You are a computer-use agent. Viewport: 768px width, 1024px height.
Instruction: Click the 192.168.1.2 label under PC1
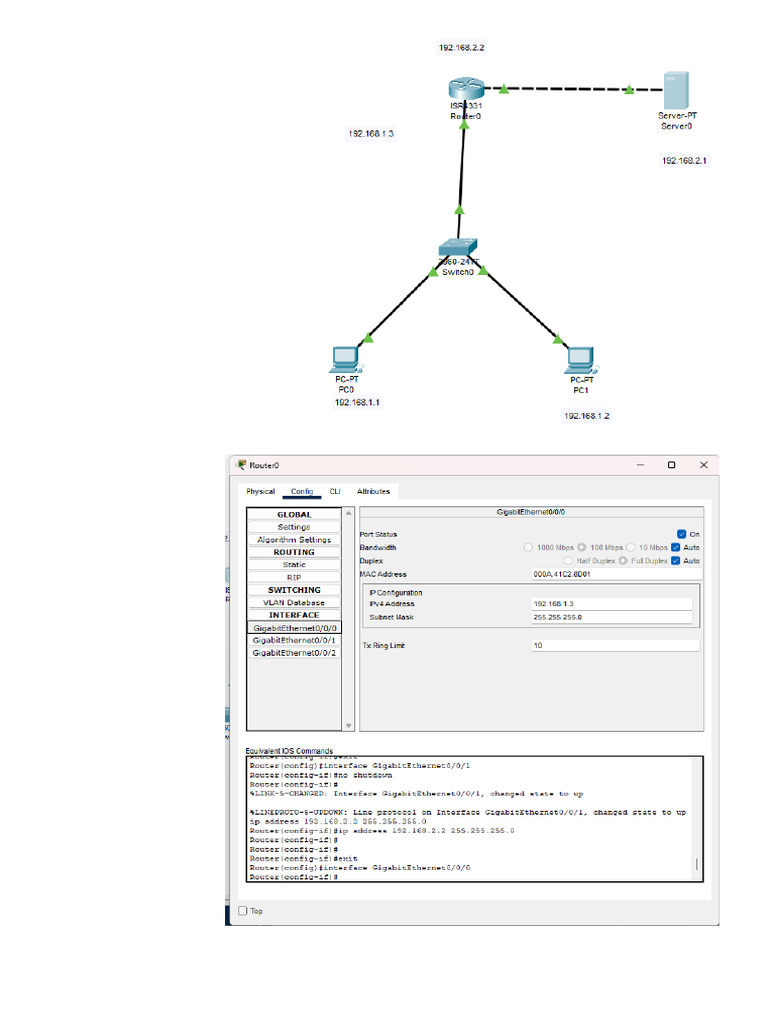(x=586, y=415)
